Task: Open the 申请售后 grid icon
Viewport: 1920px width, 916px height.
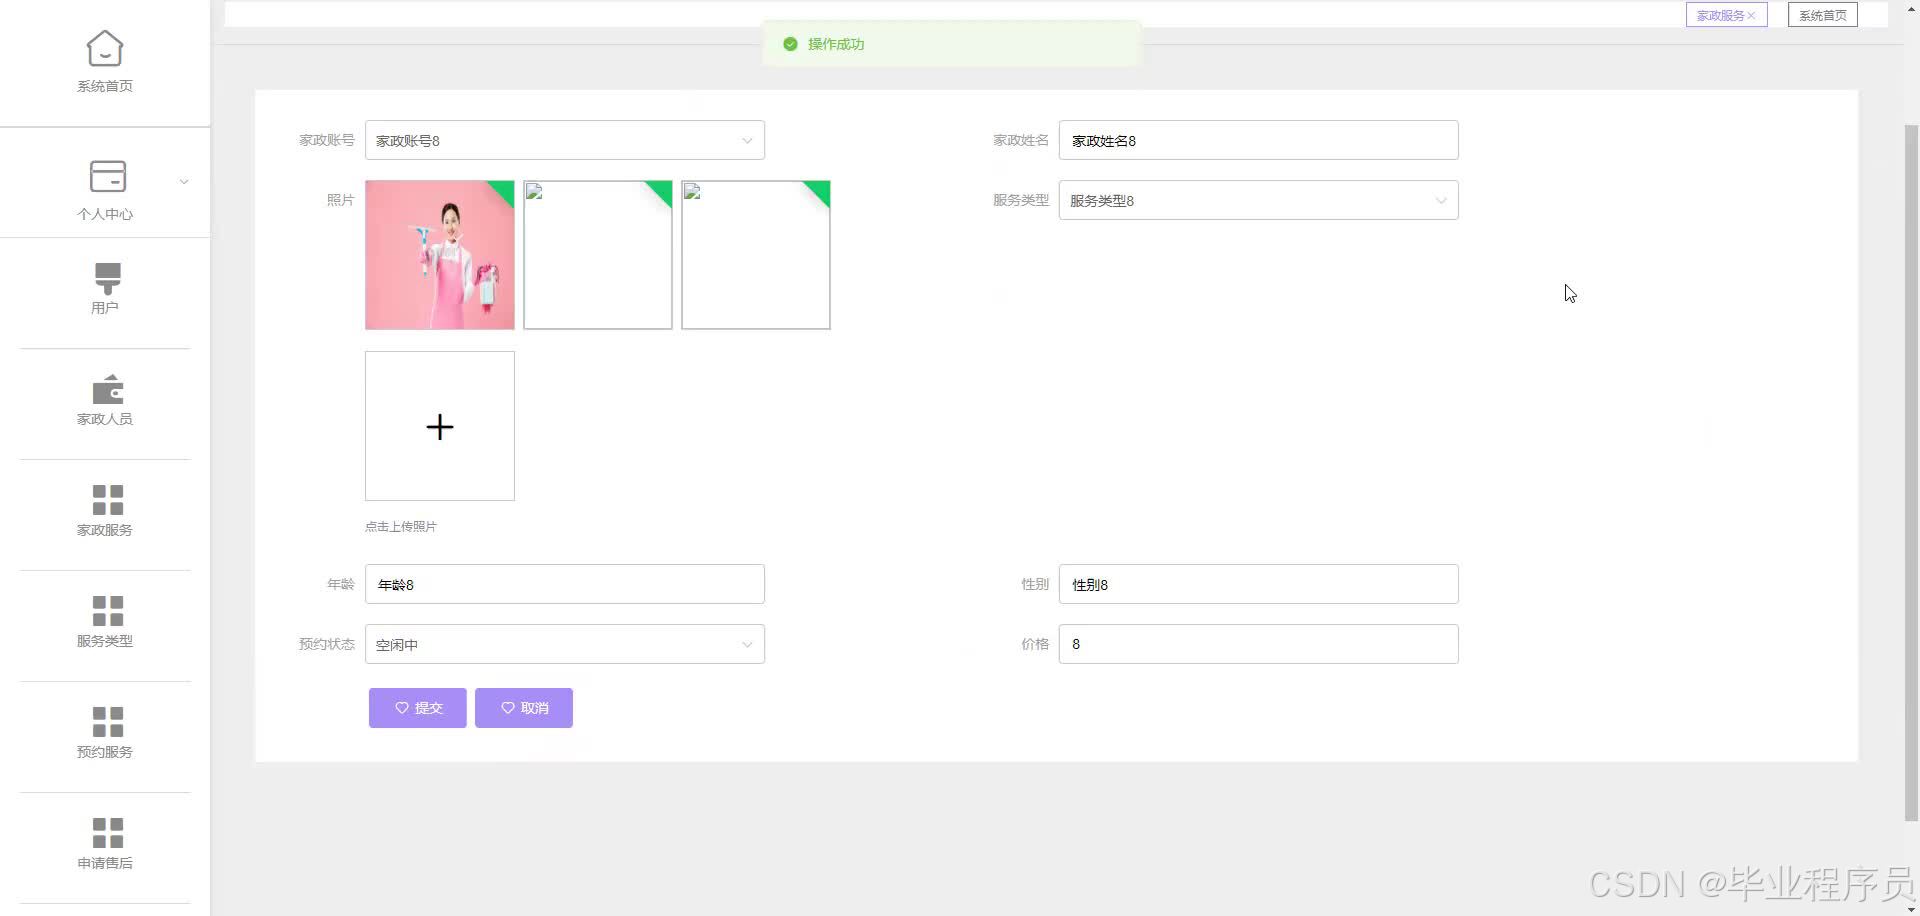Action: click(x=107, y=833)
